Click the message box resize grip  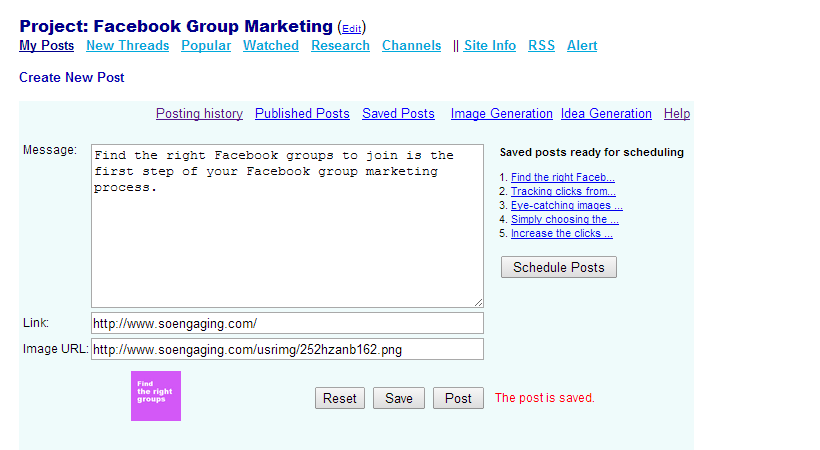coord(479,302)
